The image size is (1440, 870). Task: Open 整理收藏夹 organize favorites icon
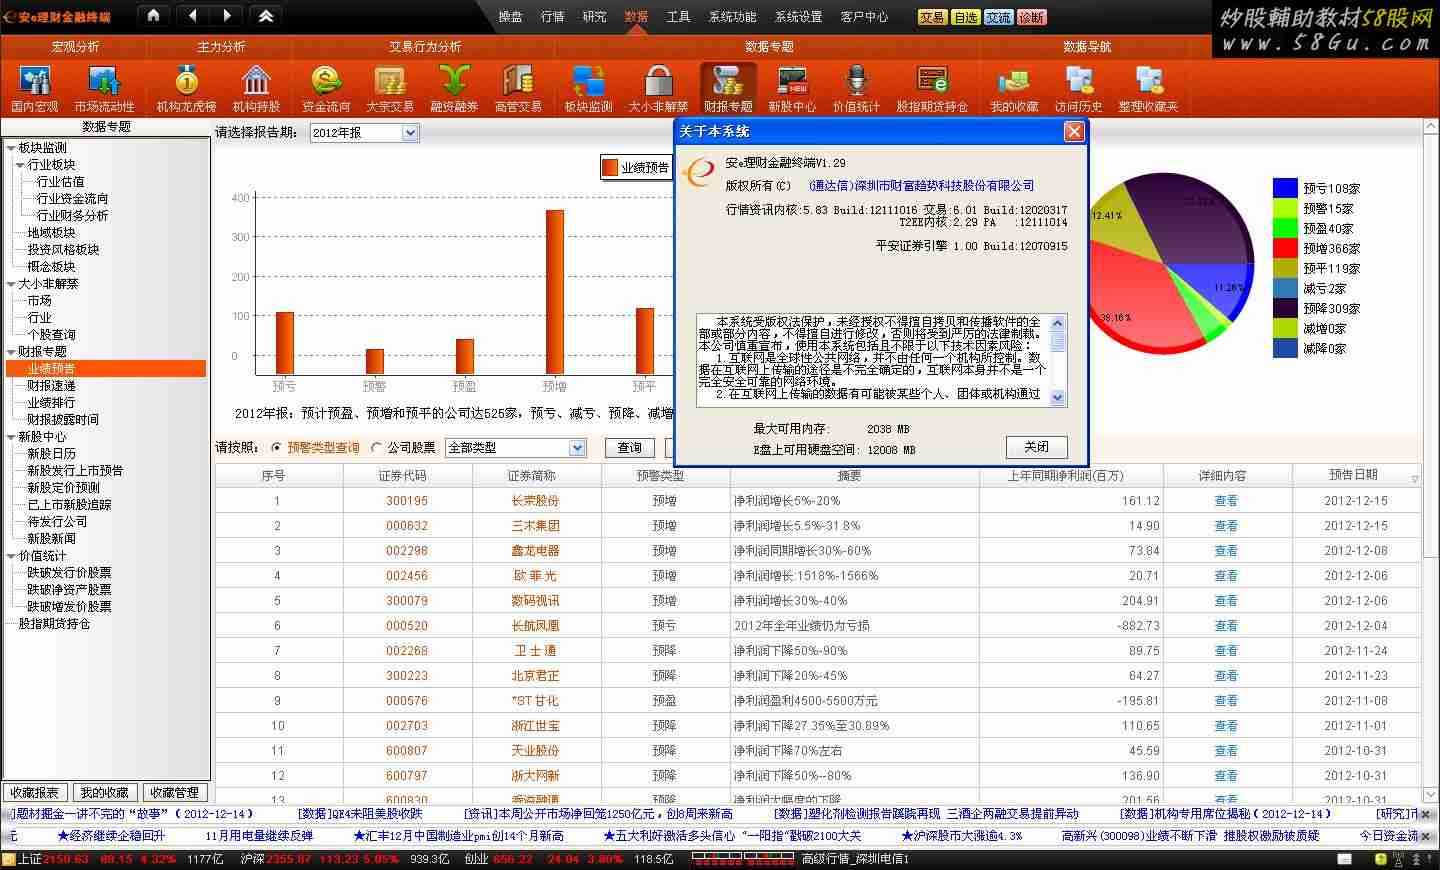click(1148, 87)
